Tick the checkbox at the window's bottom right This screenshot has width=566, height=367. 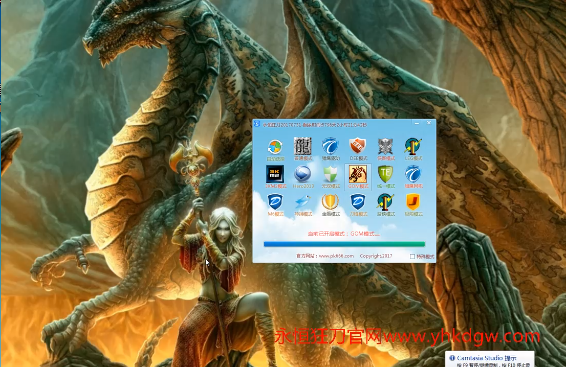412,257
